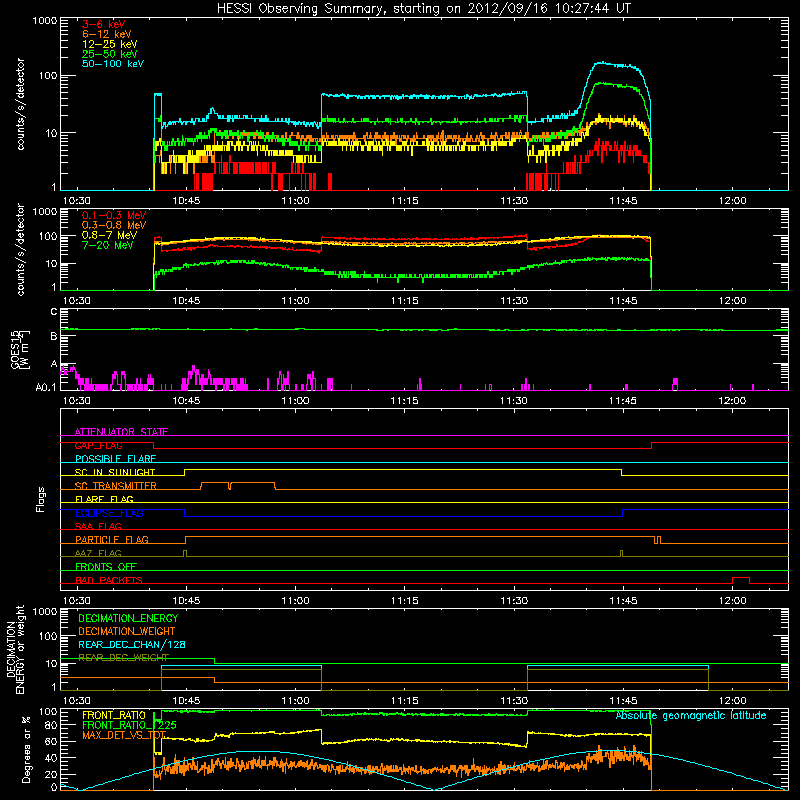The height and width of the screenshot is (800, 800).
Task: Click the 11:30 time label under decimation panel
Action: pyautogui.click(x=514, y=701)
